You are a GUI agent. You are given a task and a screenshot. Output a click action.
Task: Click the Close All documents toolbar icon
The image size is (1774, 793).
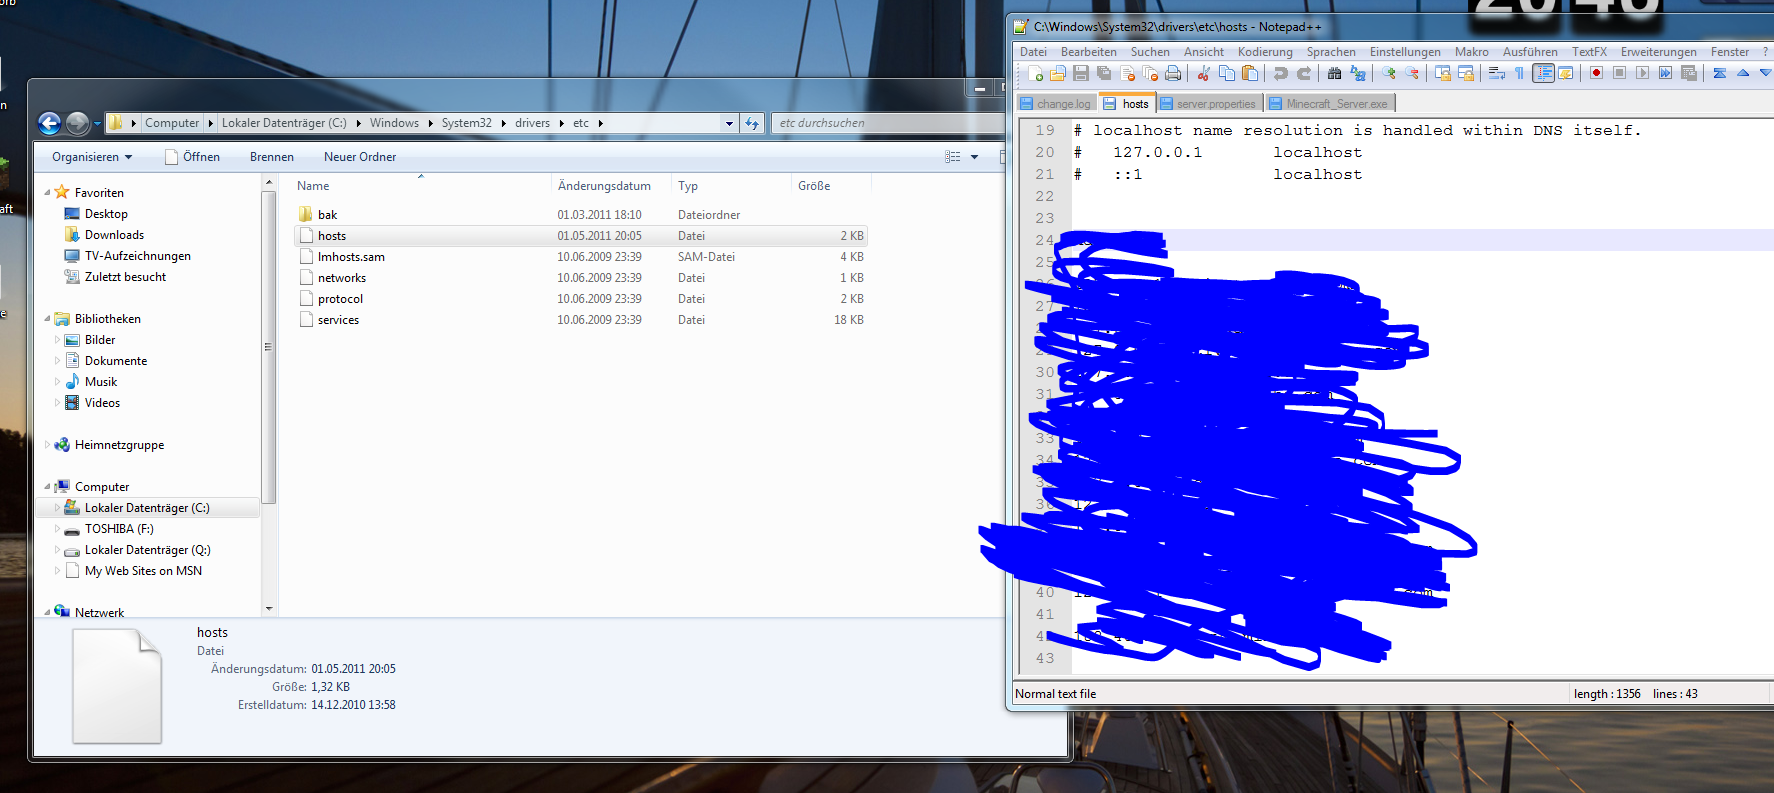pos(1150,73)
